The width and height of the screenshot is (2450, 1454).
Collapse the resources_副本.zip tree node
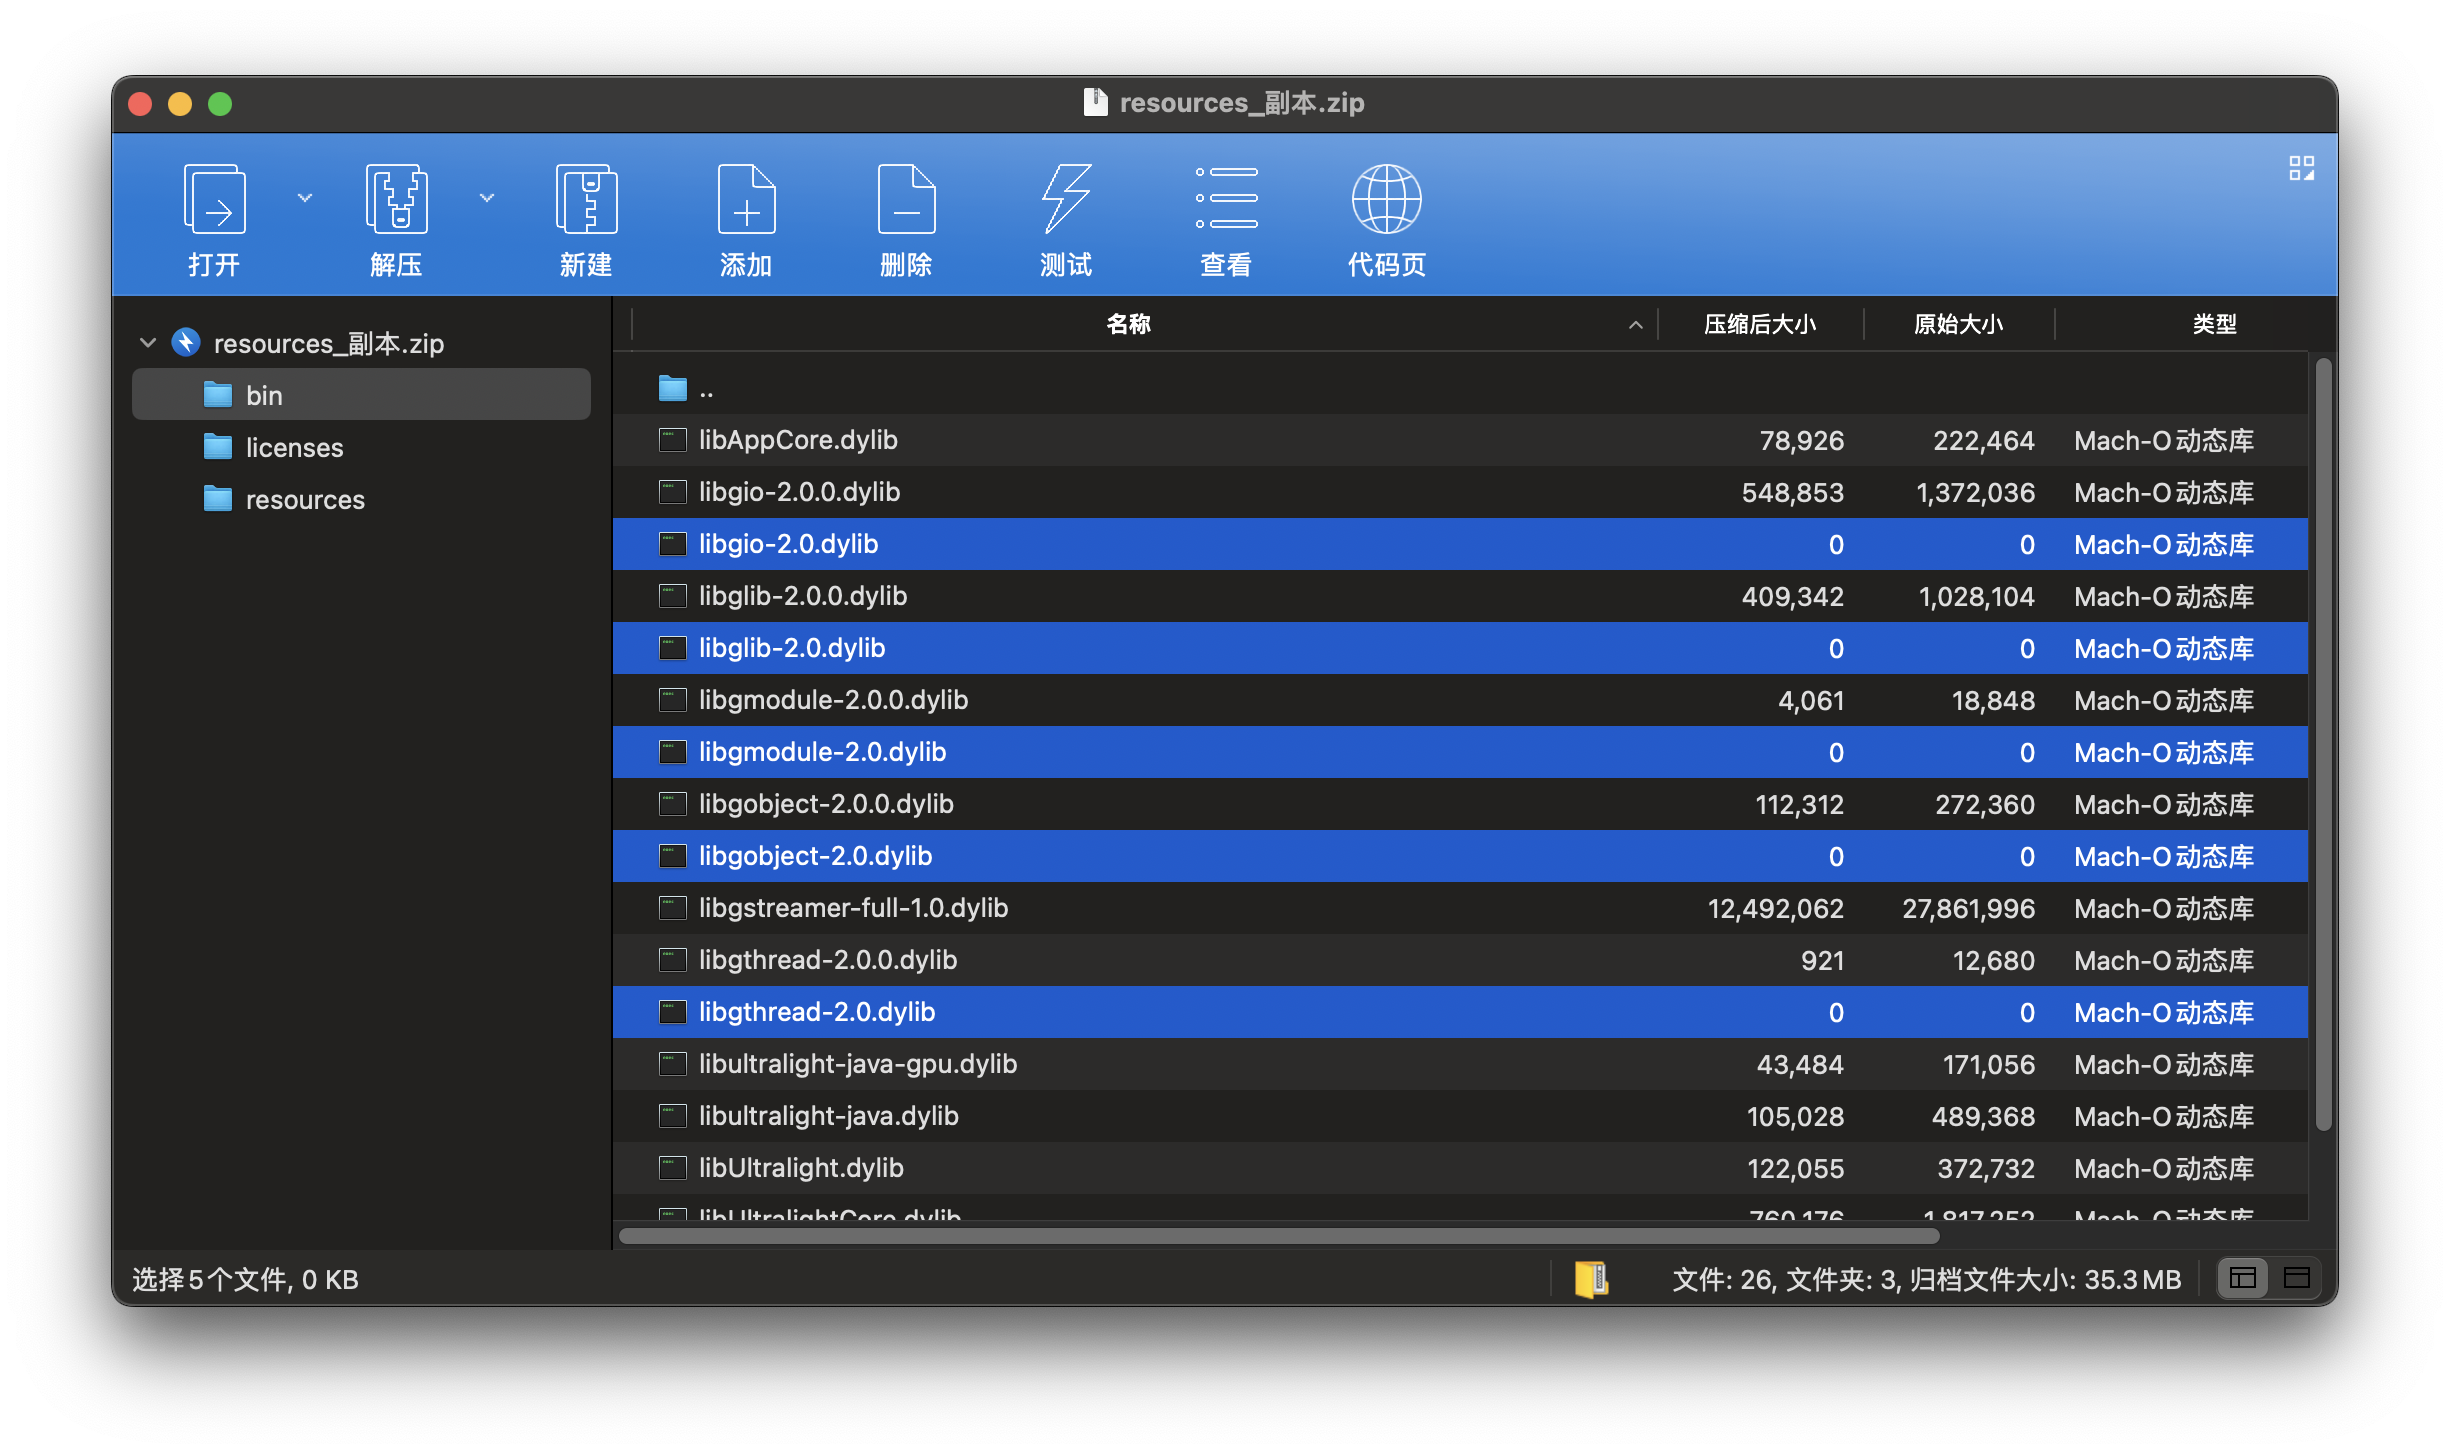[147, 342]
